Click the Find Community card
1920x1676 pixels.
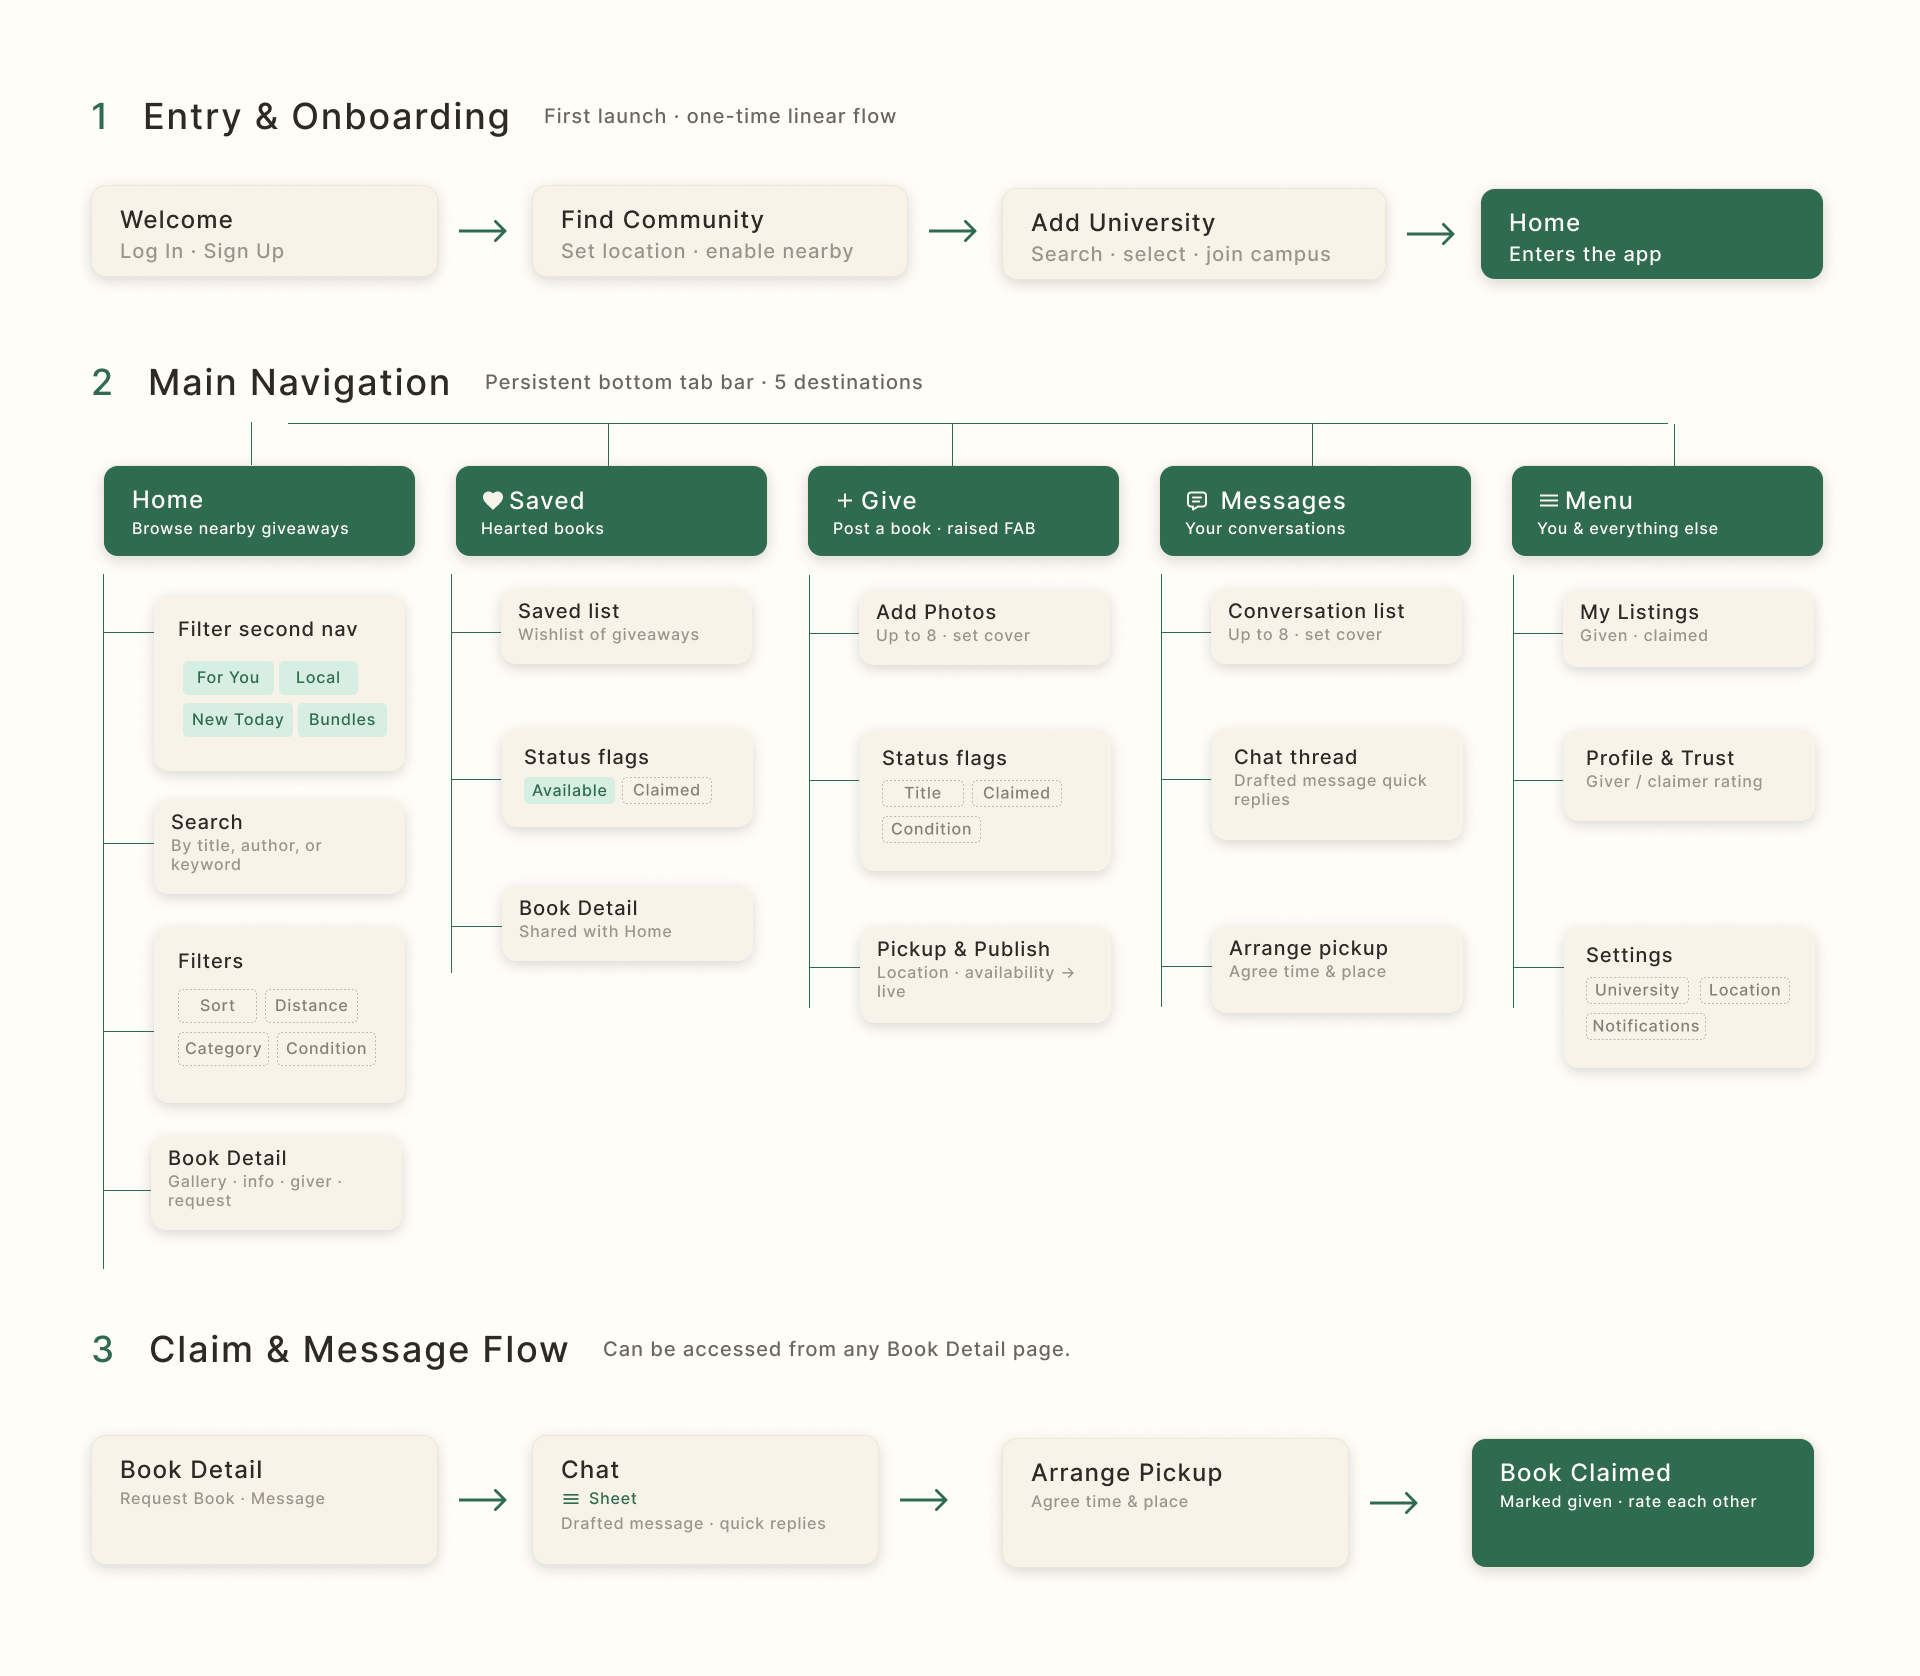tap(720, 231)
